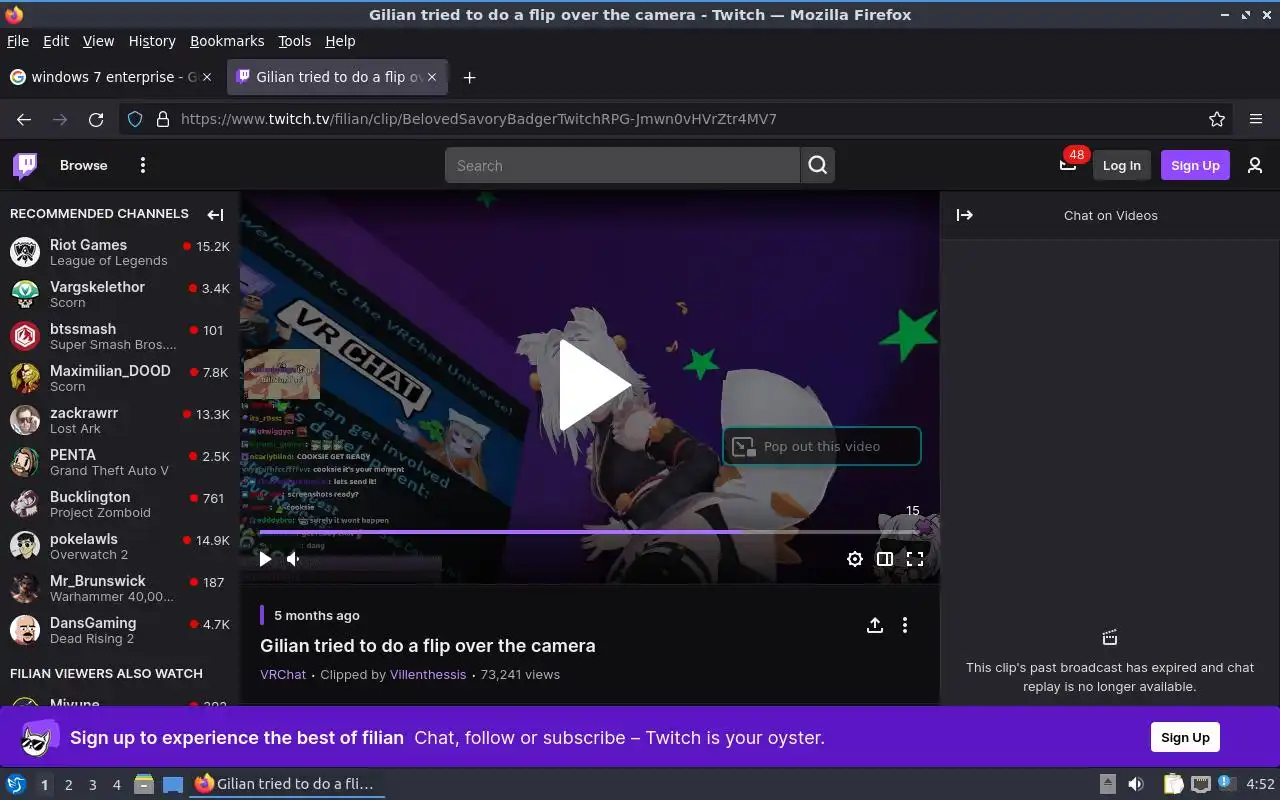1280x800 pixels.
Task: Click the Sign Up button in the top bar
Action: [1195, 165]
